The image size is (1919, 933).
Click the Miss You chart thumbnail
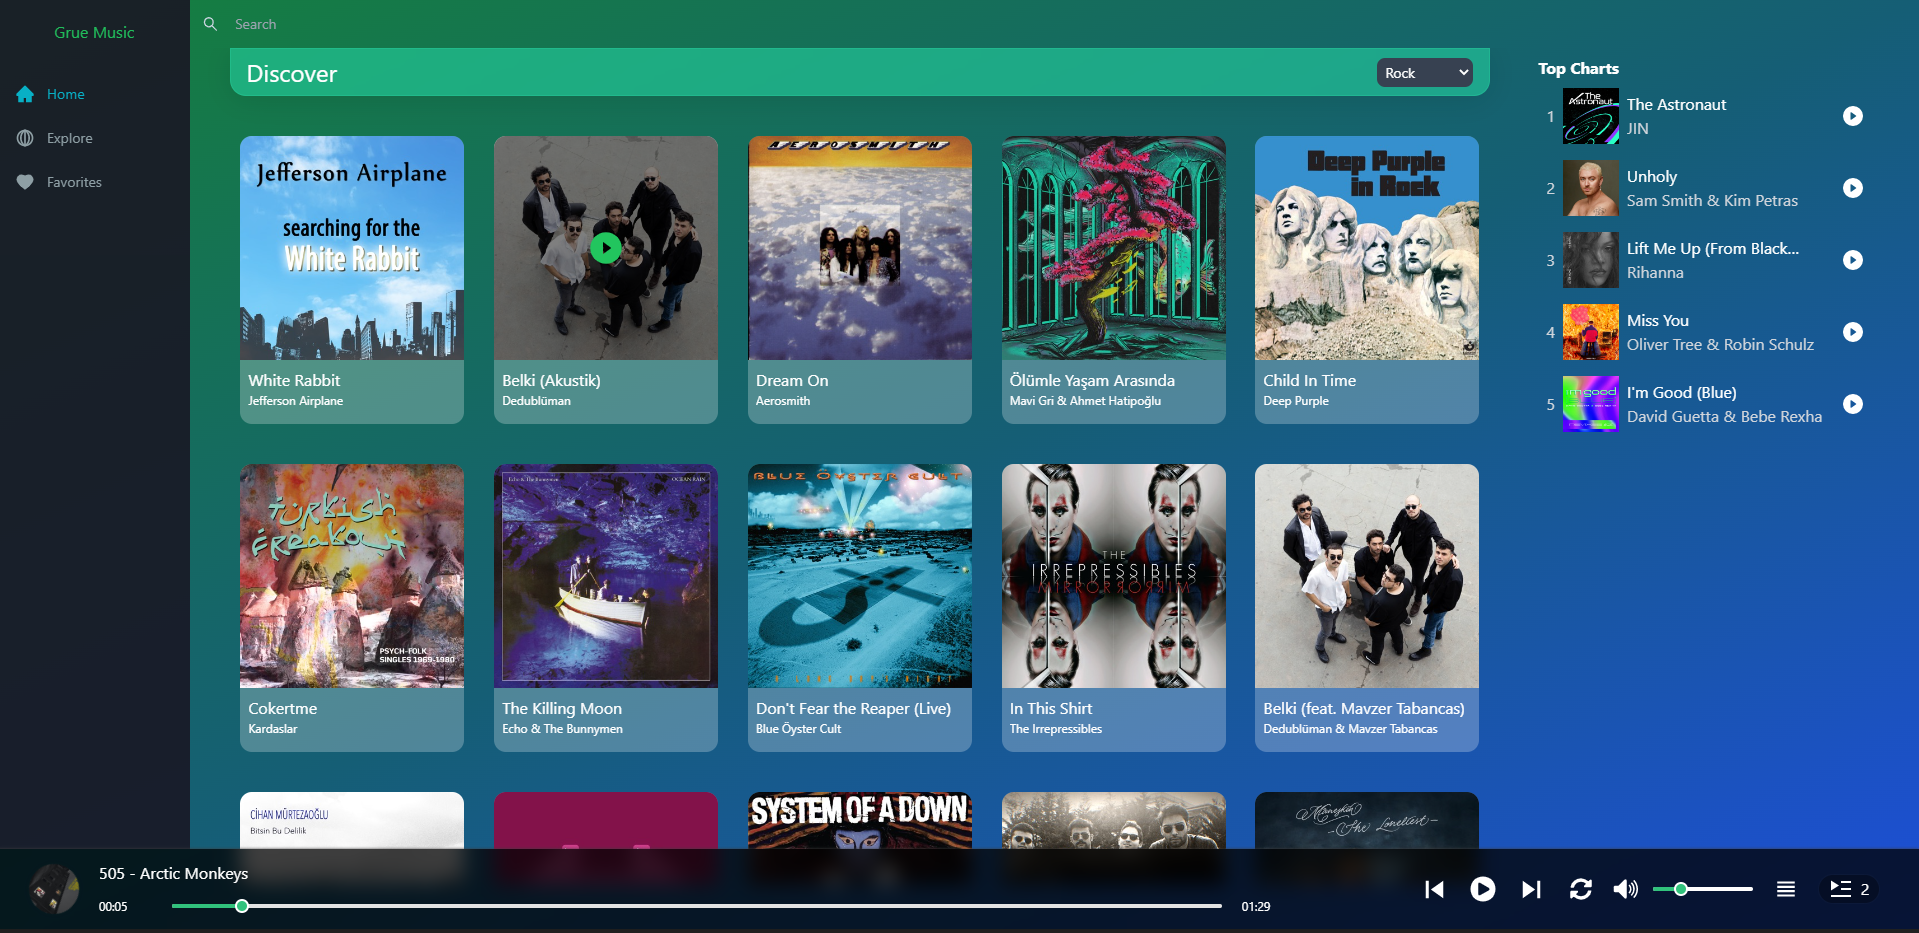(x=1591, y=332)
